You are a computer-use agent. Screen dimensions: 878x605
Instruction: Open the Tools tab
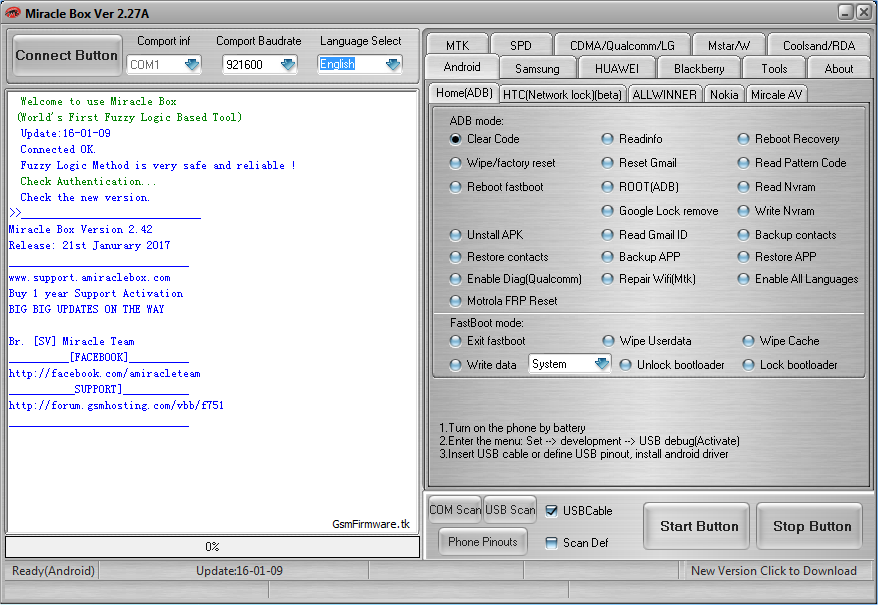[774, 68]
